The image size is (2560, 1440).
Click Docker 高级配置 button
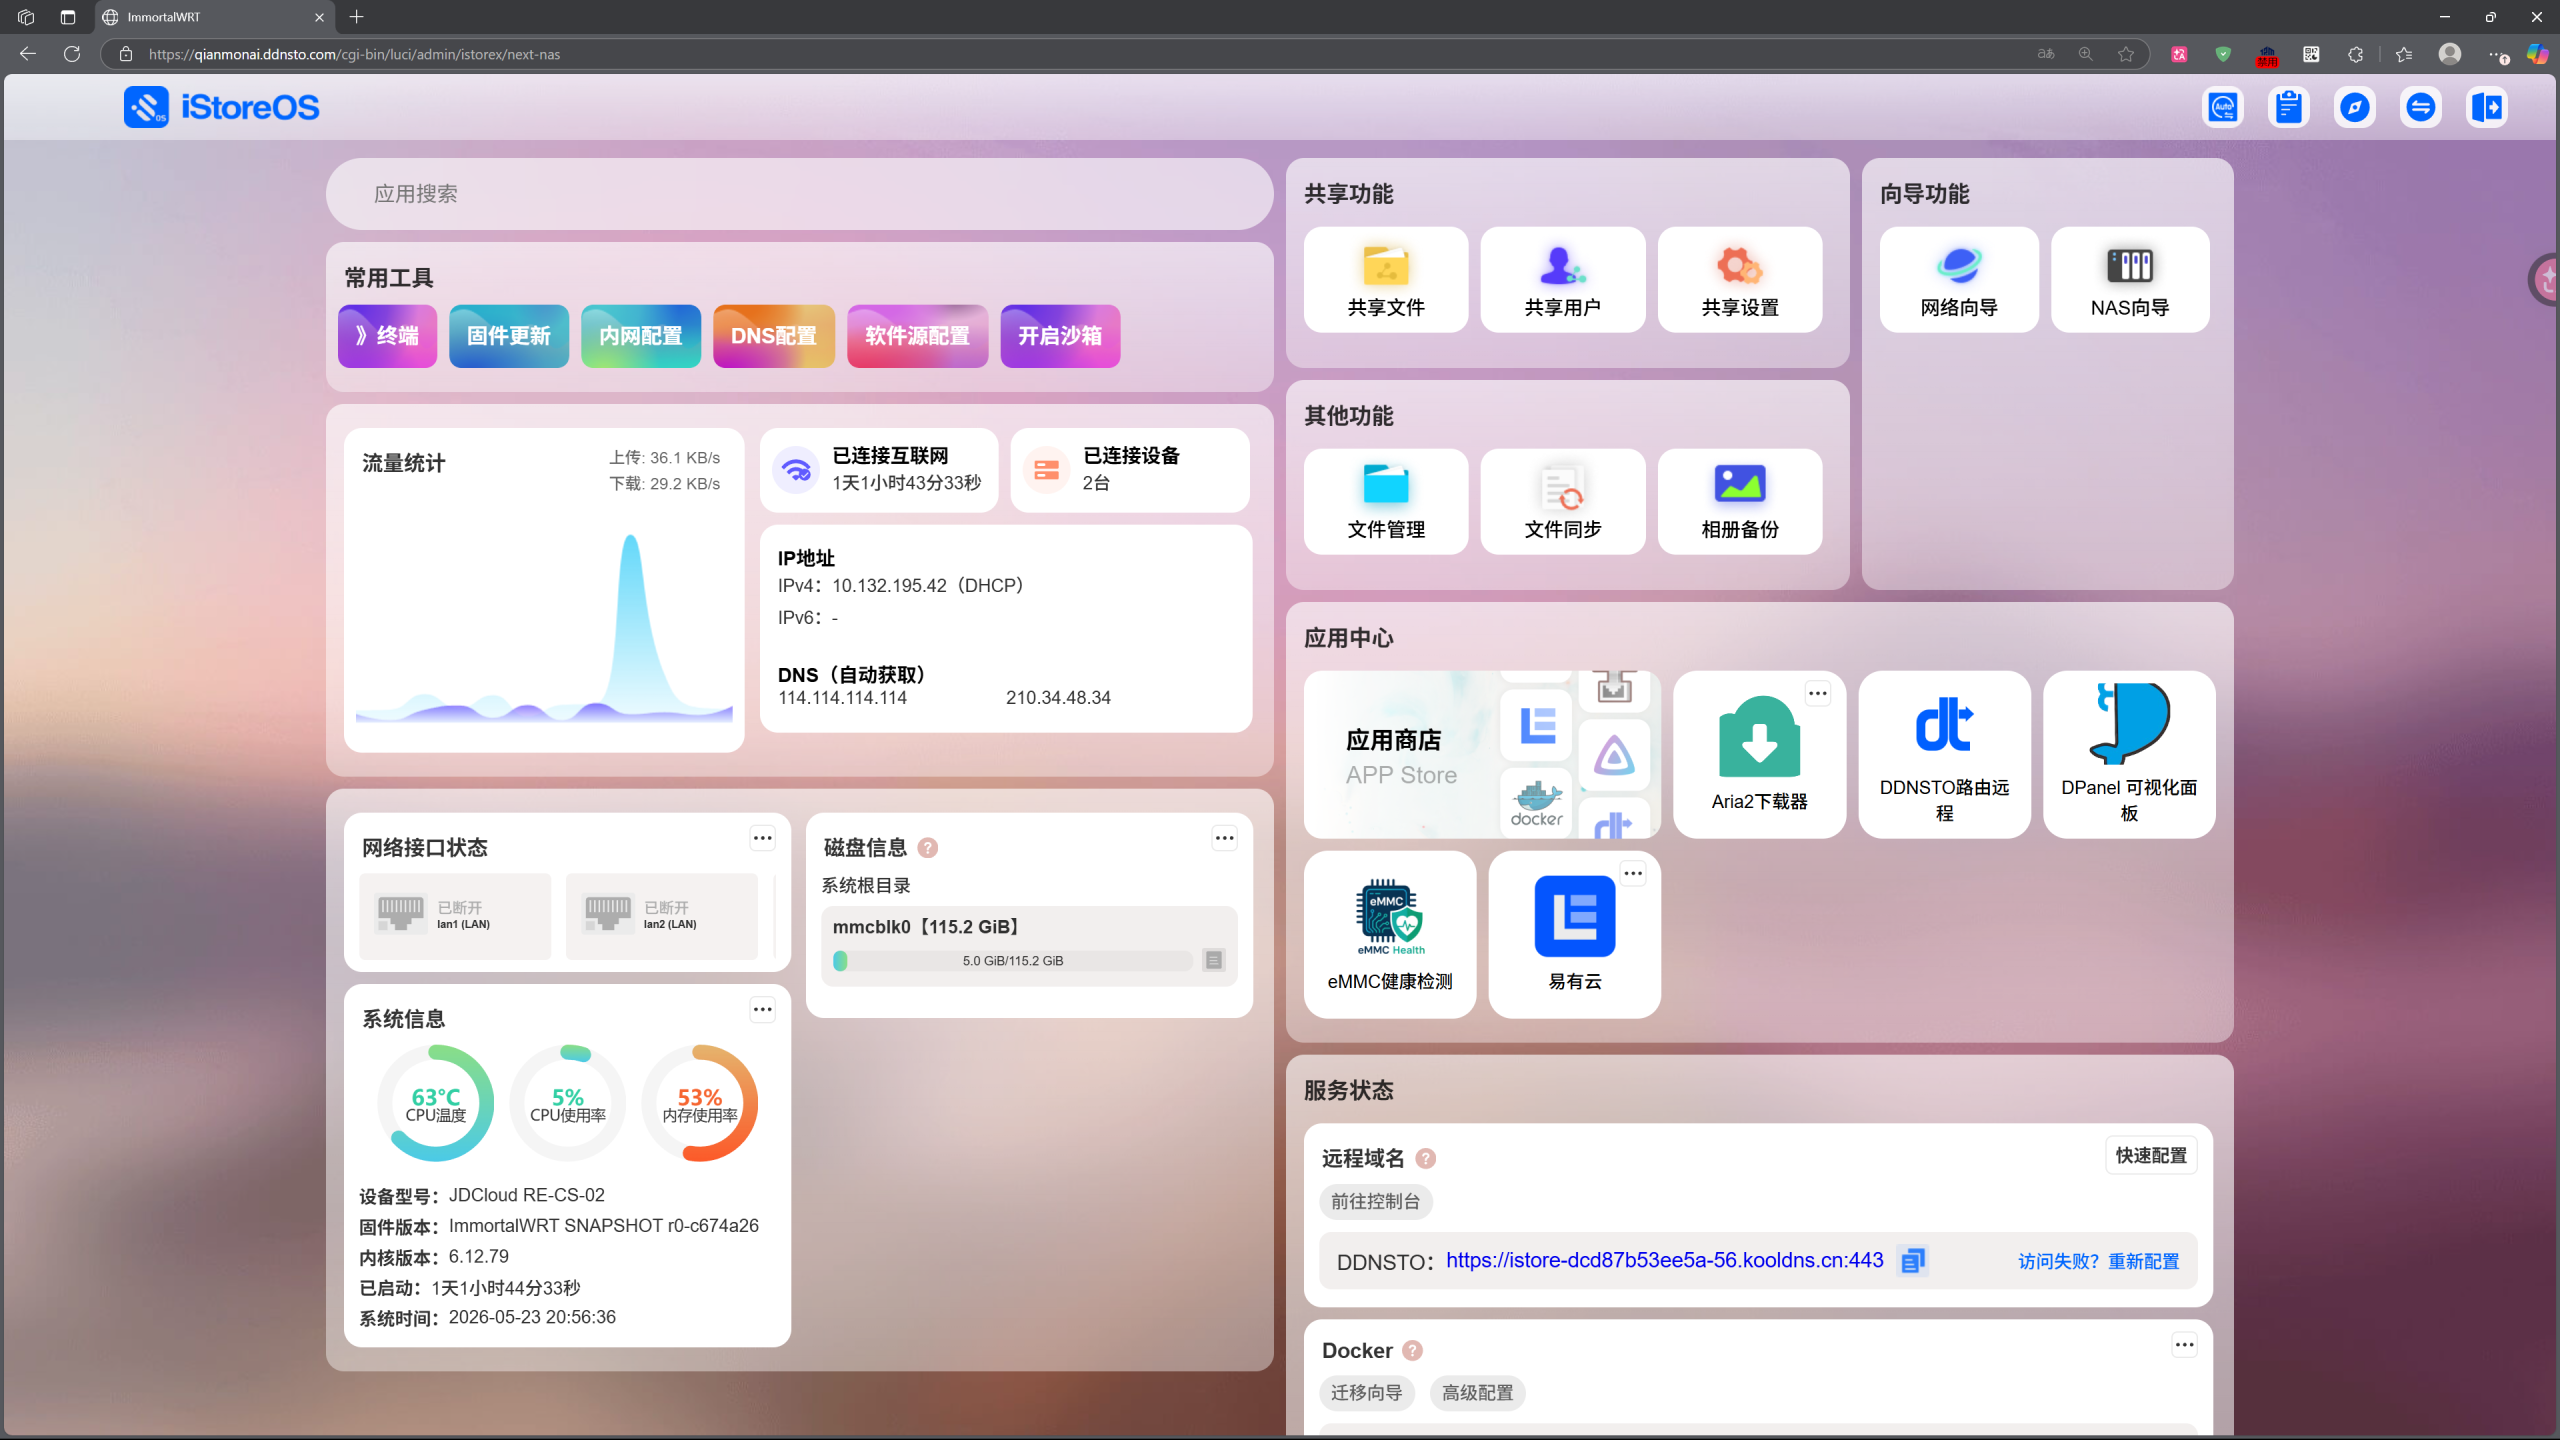[1477, 1393]
